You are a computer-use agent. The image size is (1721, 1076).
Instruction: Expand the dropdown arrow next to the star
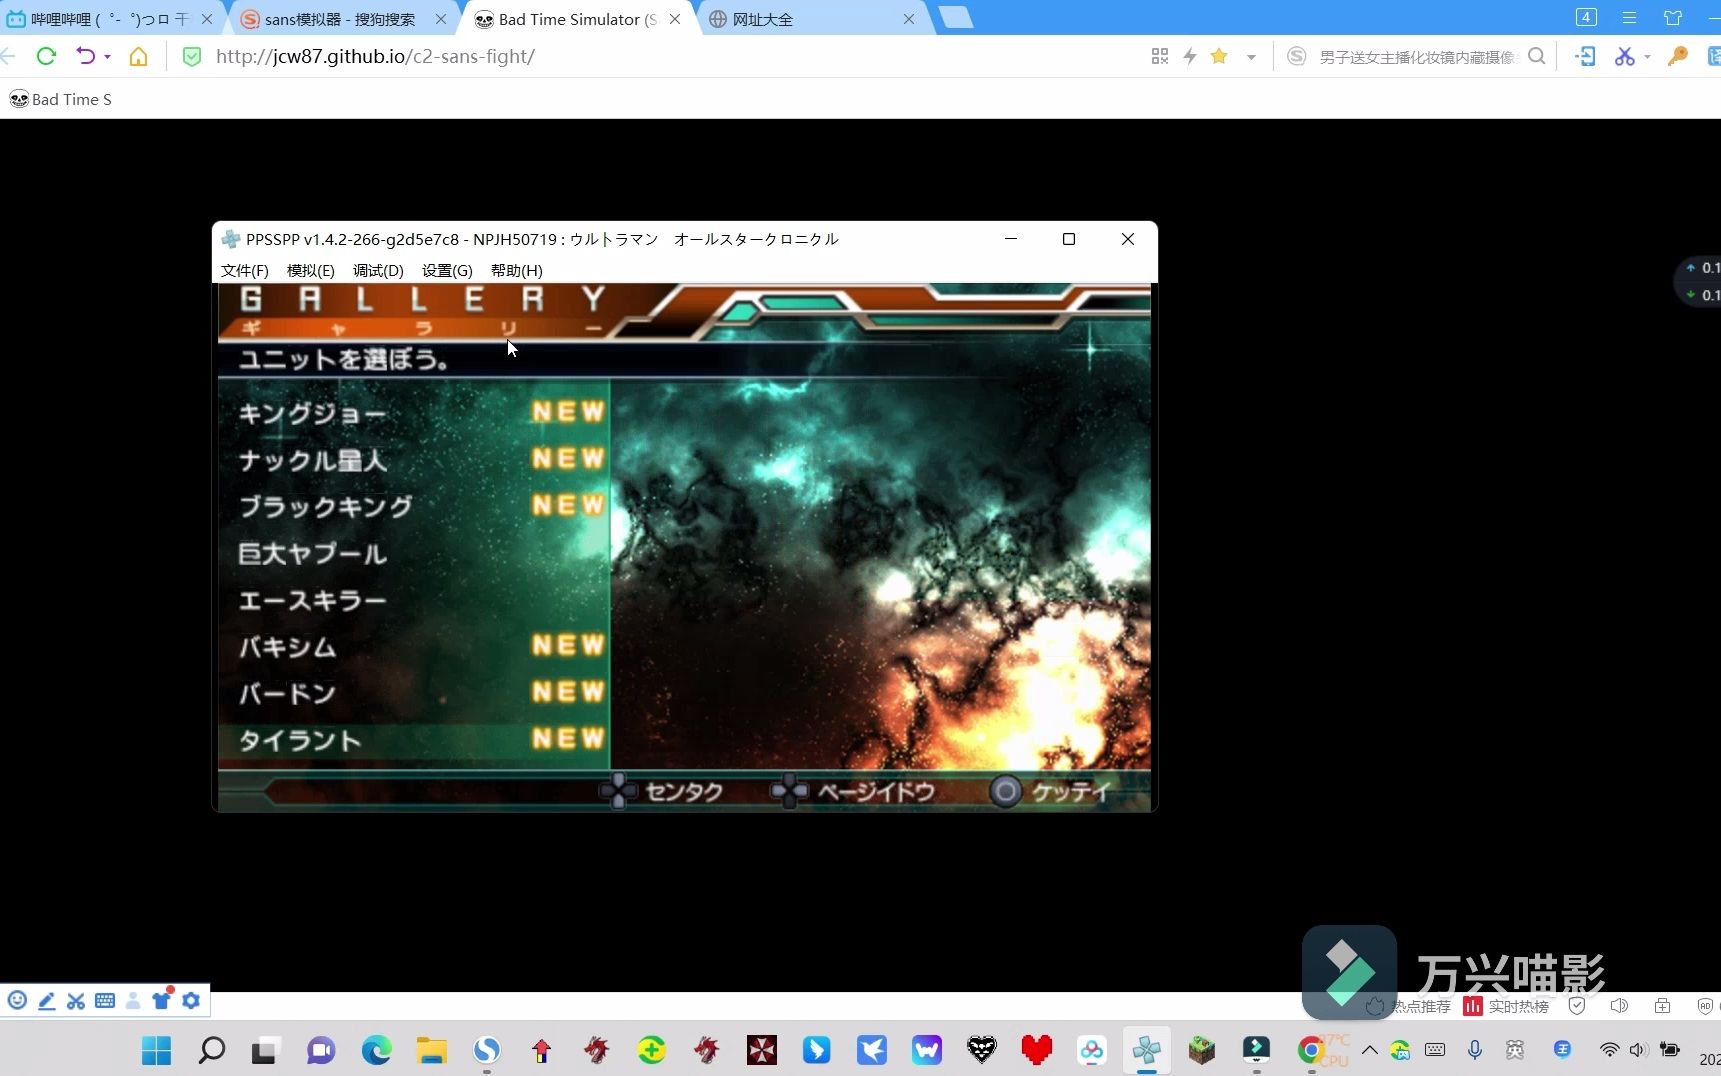(x=1251, y=57)
